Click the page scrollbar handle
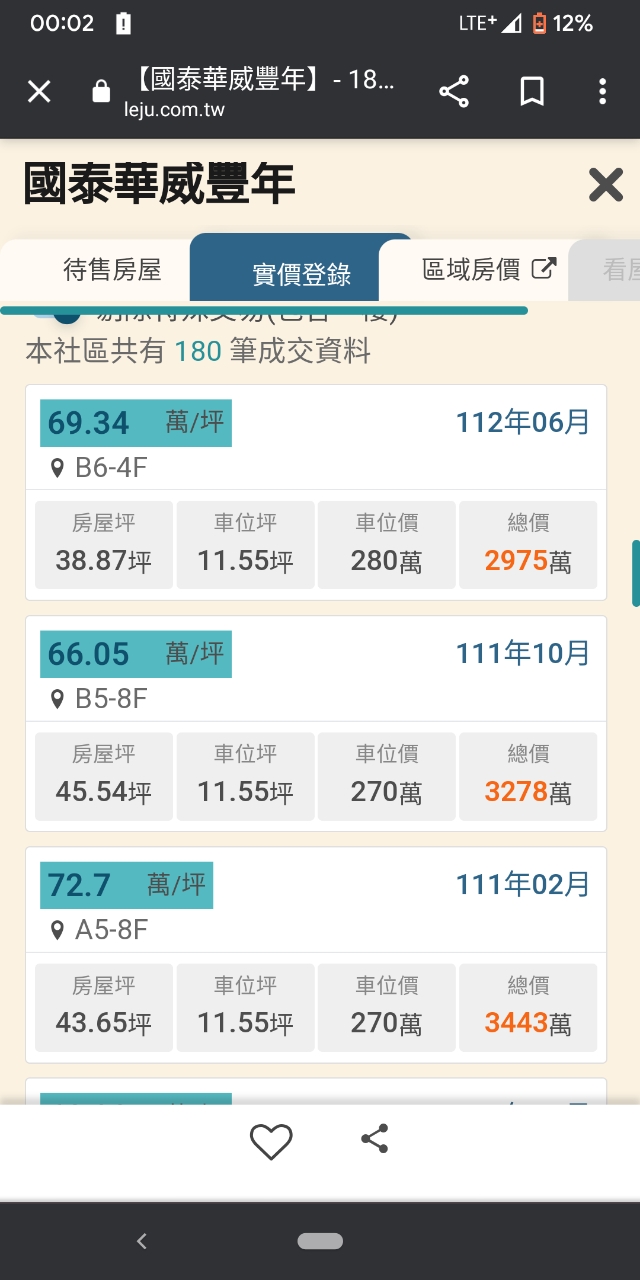 (x=635, y=573)
